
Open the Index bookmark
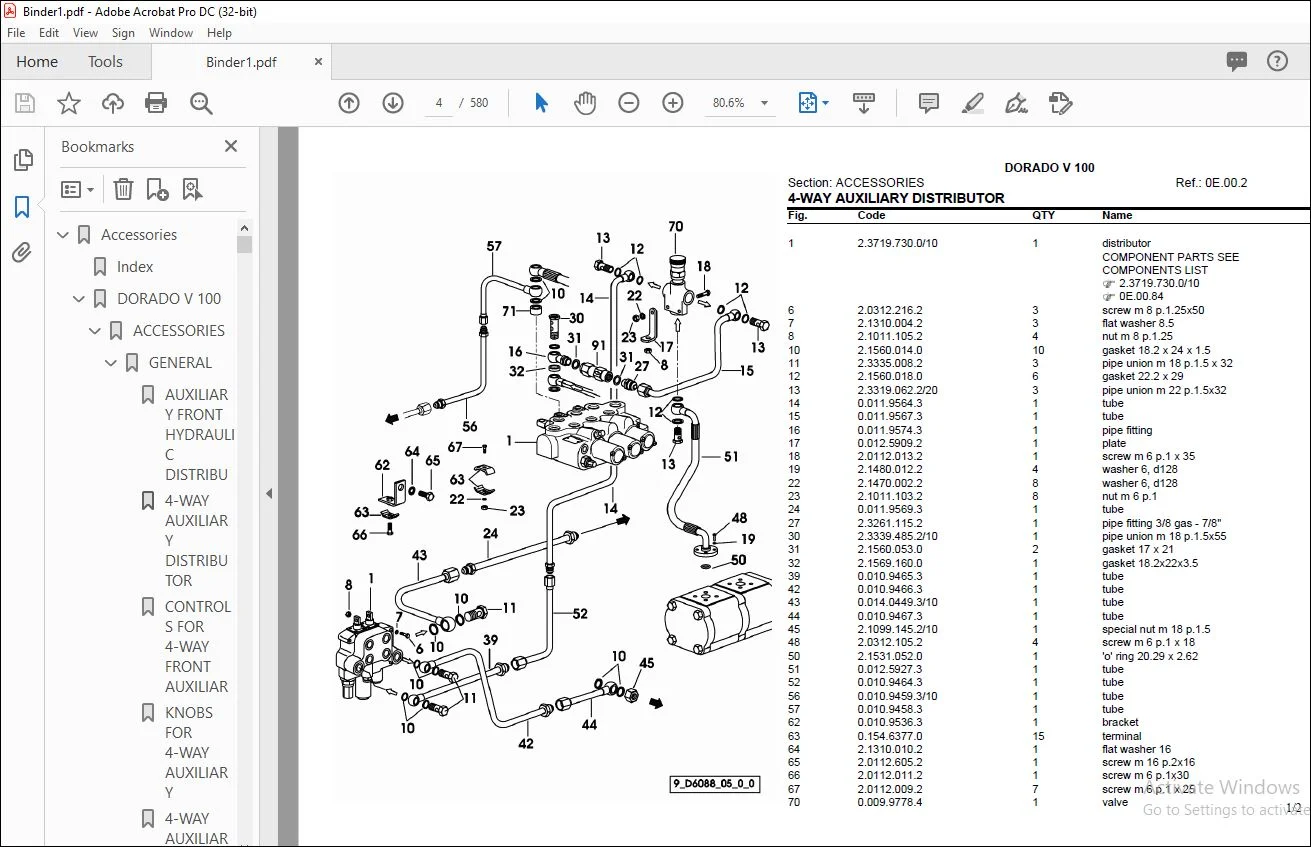coord(135,267)
